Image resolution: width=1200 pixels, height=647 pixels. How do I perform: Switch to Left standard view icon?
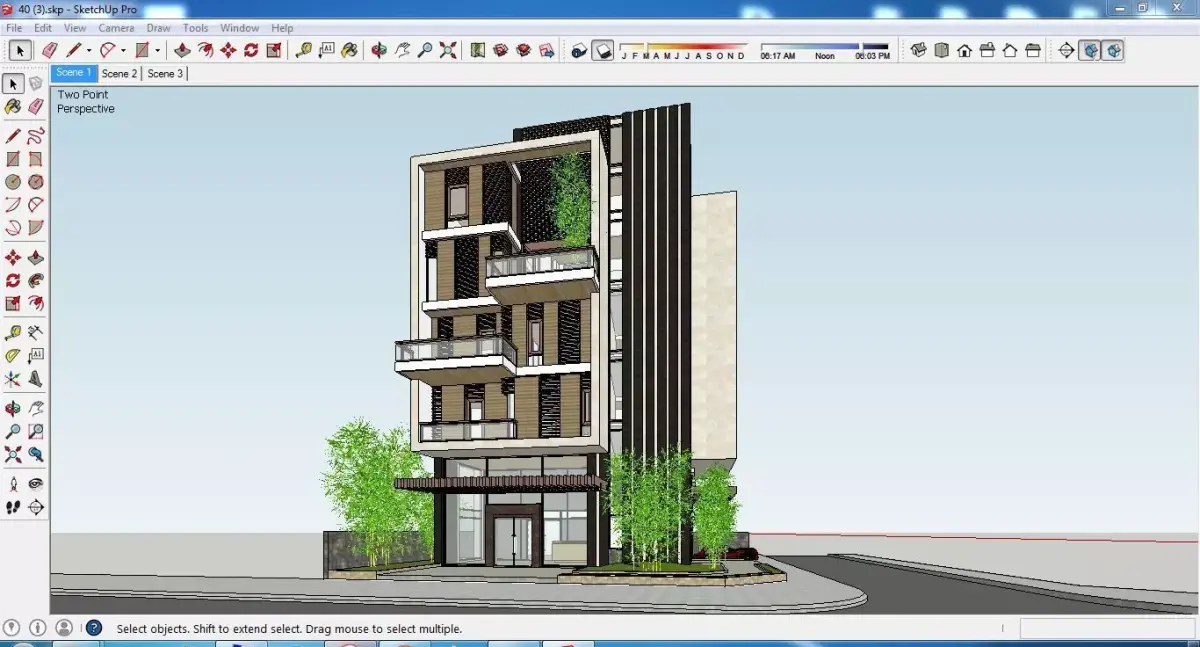[1033, 50]
